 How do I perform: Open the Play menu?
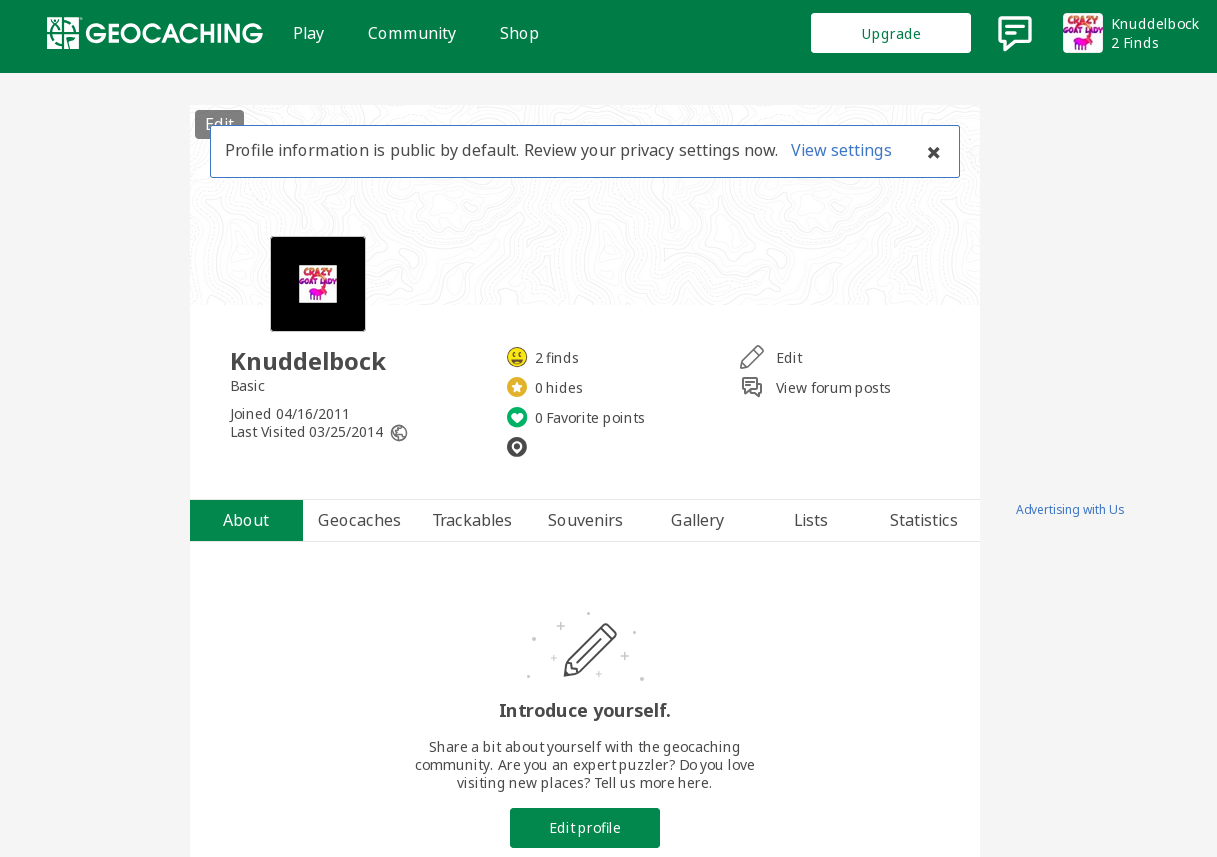click(x=308, y=33)
